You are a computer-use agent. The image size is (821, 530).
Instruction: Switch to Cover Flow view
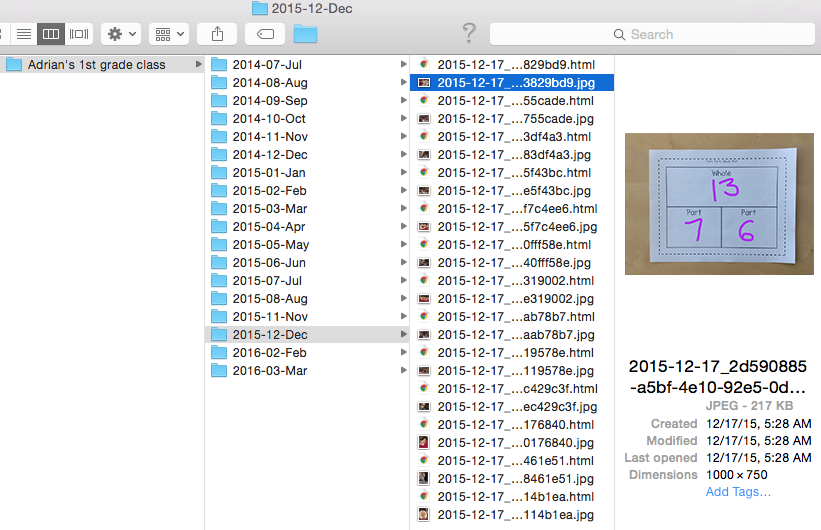click(x=79, y=34)
